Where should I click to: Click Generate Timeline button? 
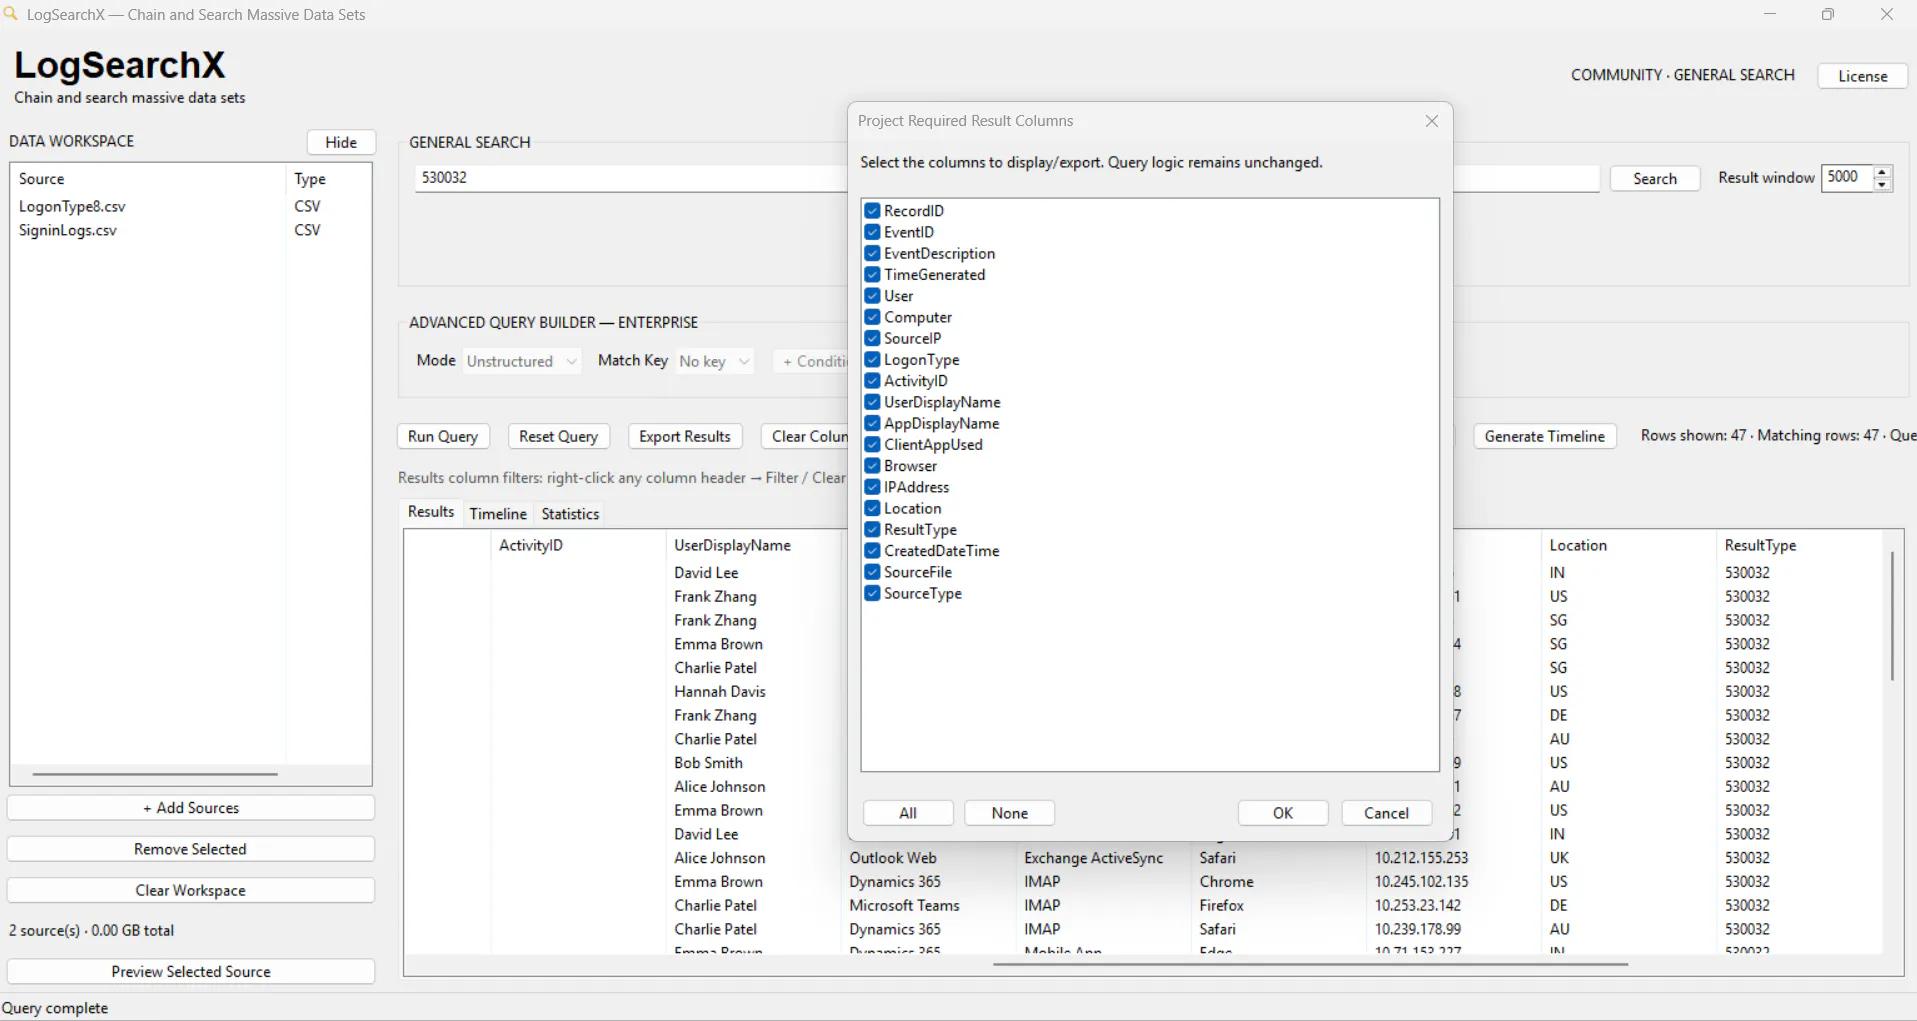1544,436
